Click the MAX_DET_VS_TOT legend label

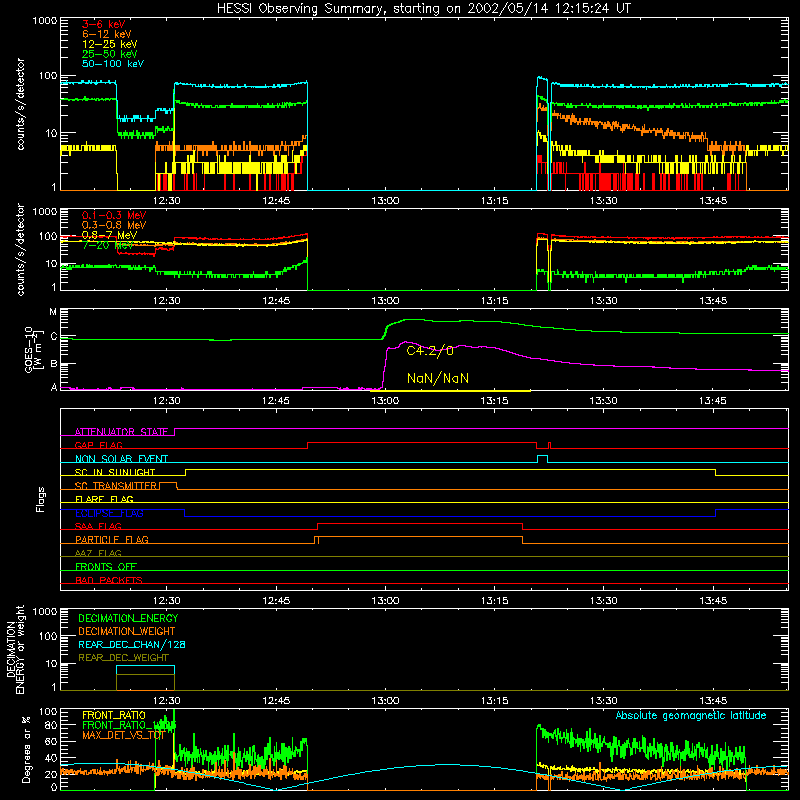click(x=123, y=735)
